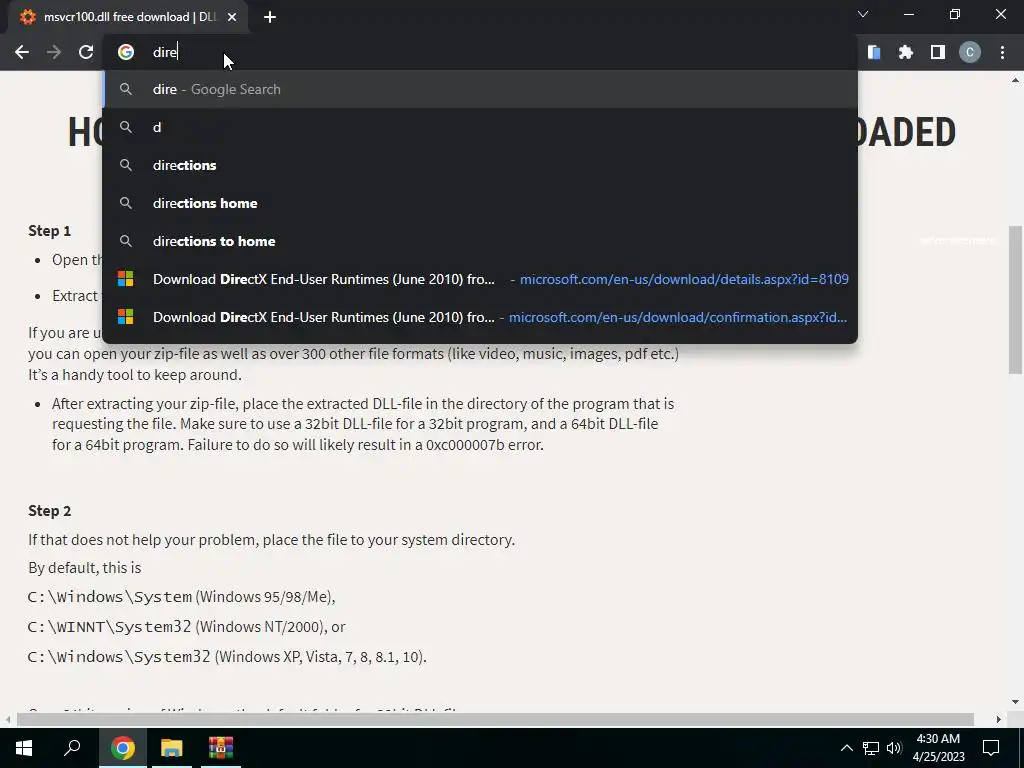Click the 'Step 1' heading
This screenshot has width=1024, height=768.
49,231
